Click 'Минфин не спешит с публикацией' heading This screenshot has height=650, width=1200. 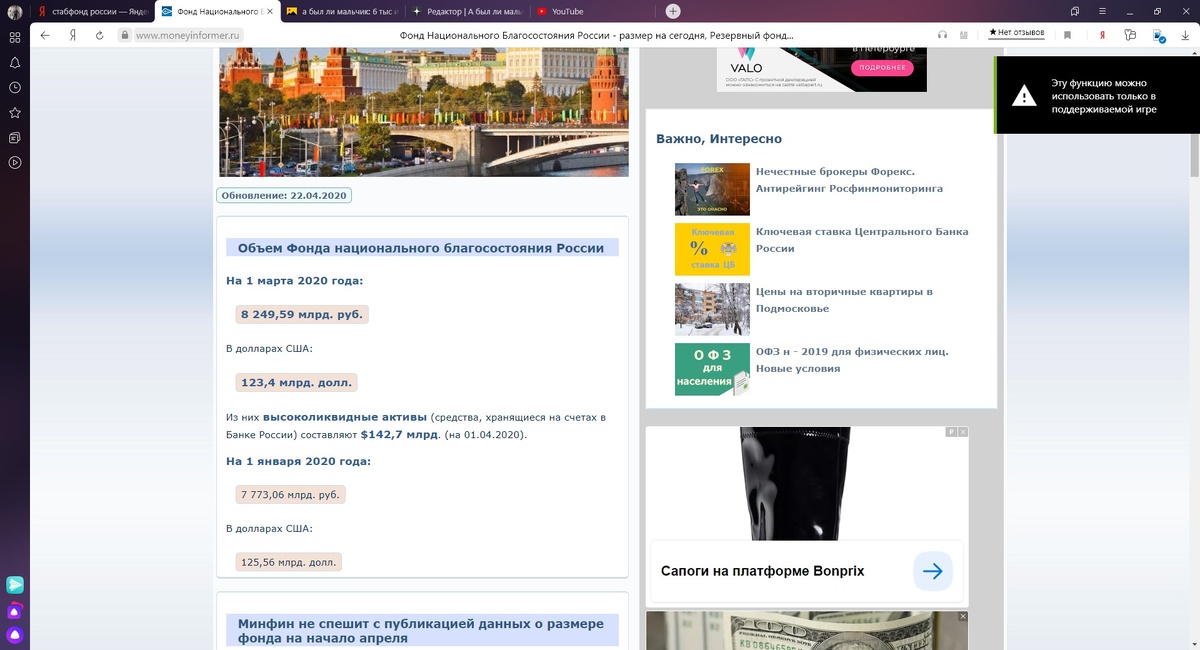421,630
